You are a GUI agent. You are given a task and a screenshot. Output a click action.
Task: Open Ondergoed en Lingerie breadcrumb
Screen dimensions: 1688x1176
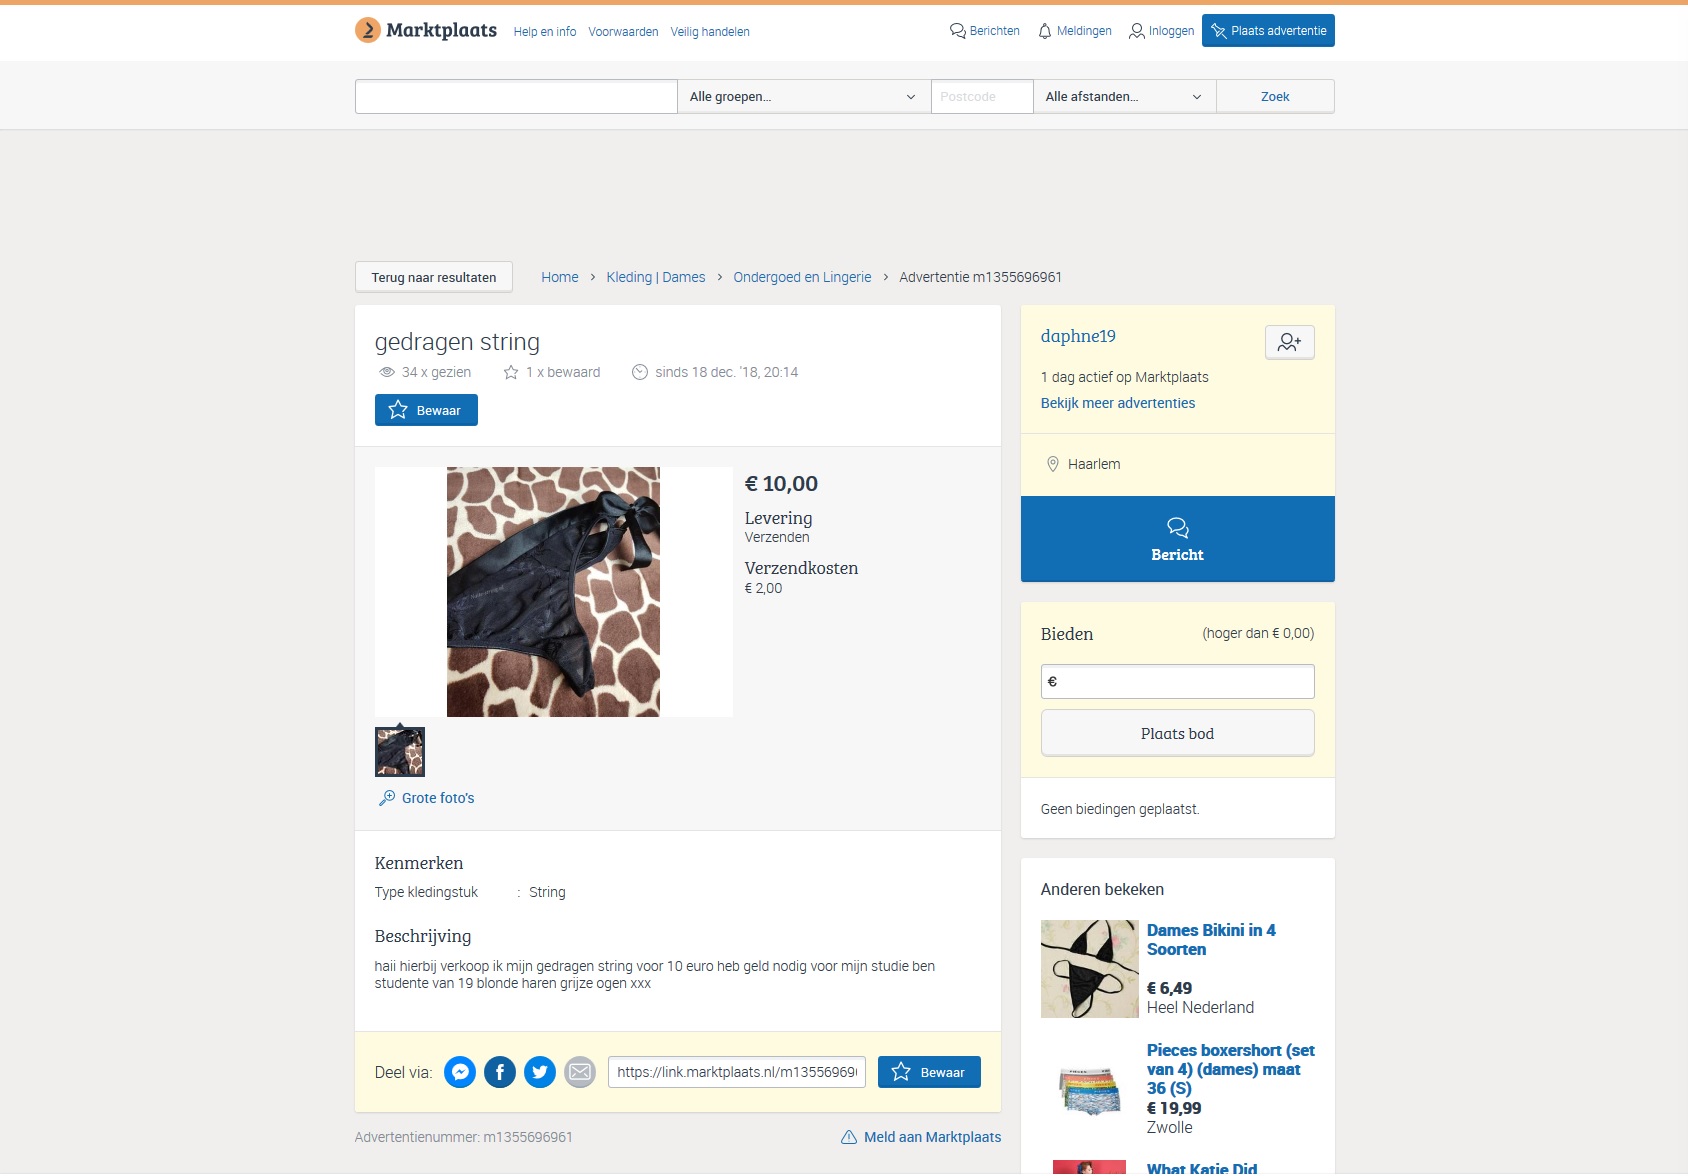[x=802, y=277]
